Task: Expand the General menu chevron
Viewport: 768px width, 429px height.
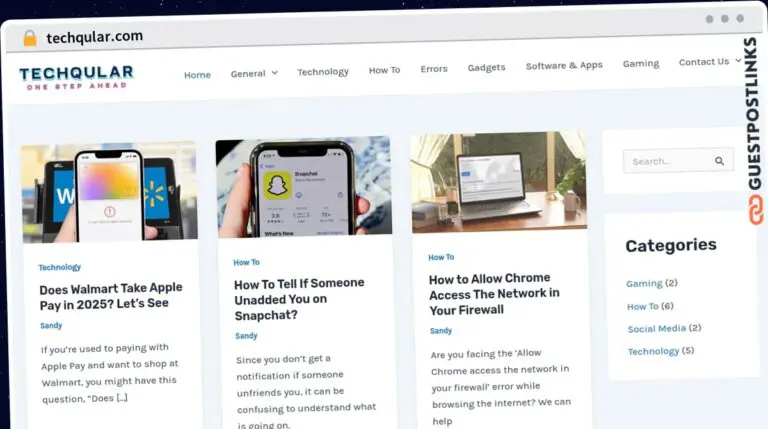Action: point(275,72)
